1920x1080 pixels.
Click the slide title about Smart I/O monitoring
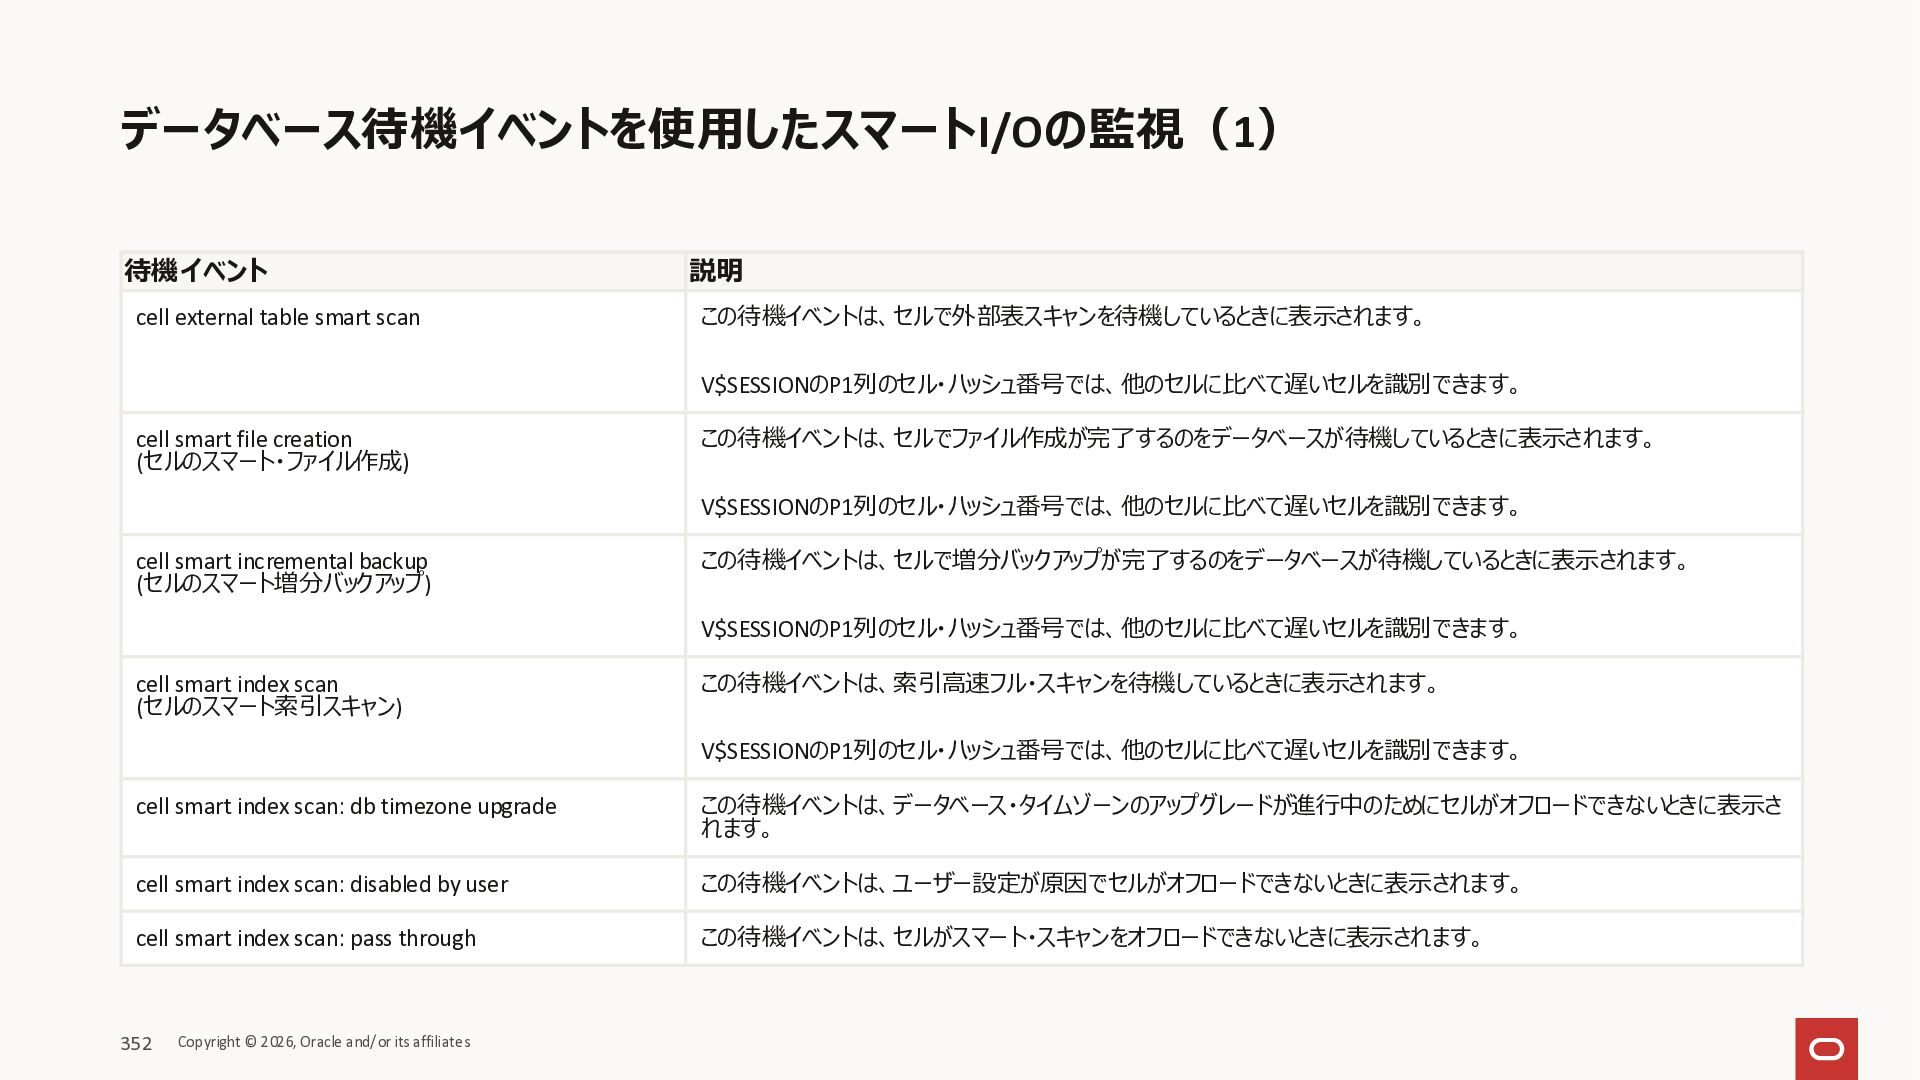[x=698, y=131]
